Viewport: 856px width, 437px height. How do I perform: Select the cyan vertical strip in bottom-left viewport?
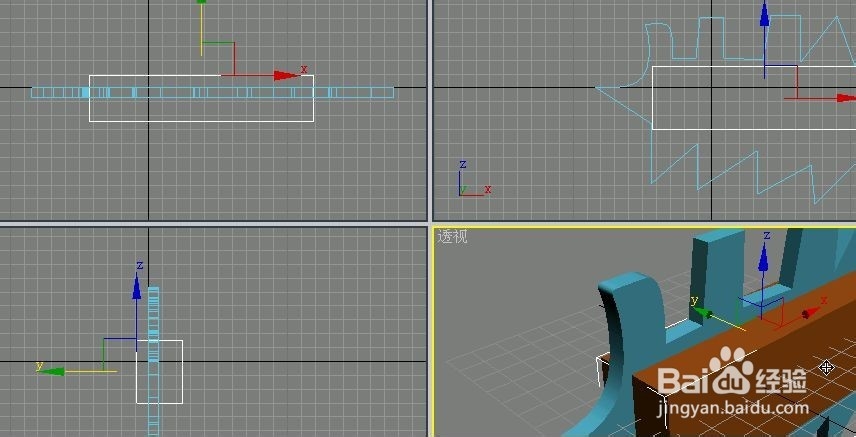coord(153,361)
